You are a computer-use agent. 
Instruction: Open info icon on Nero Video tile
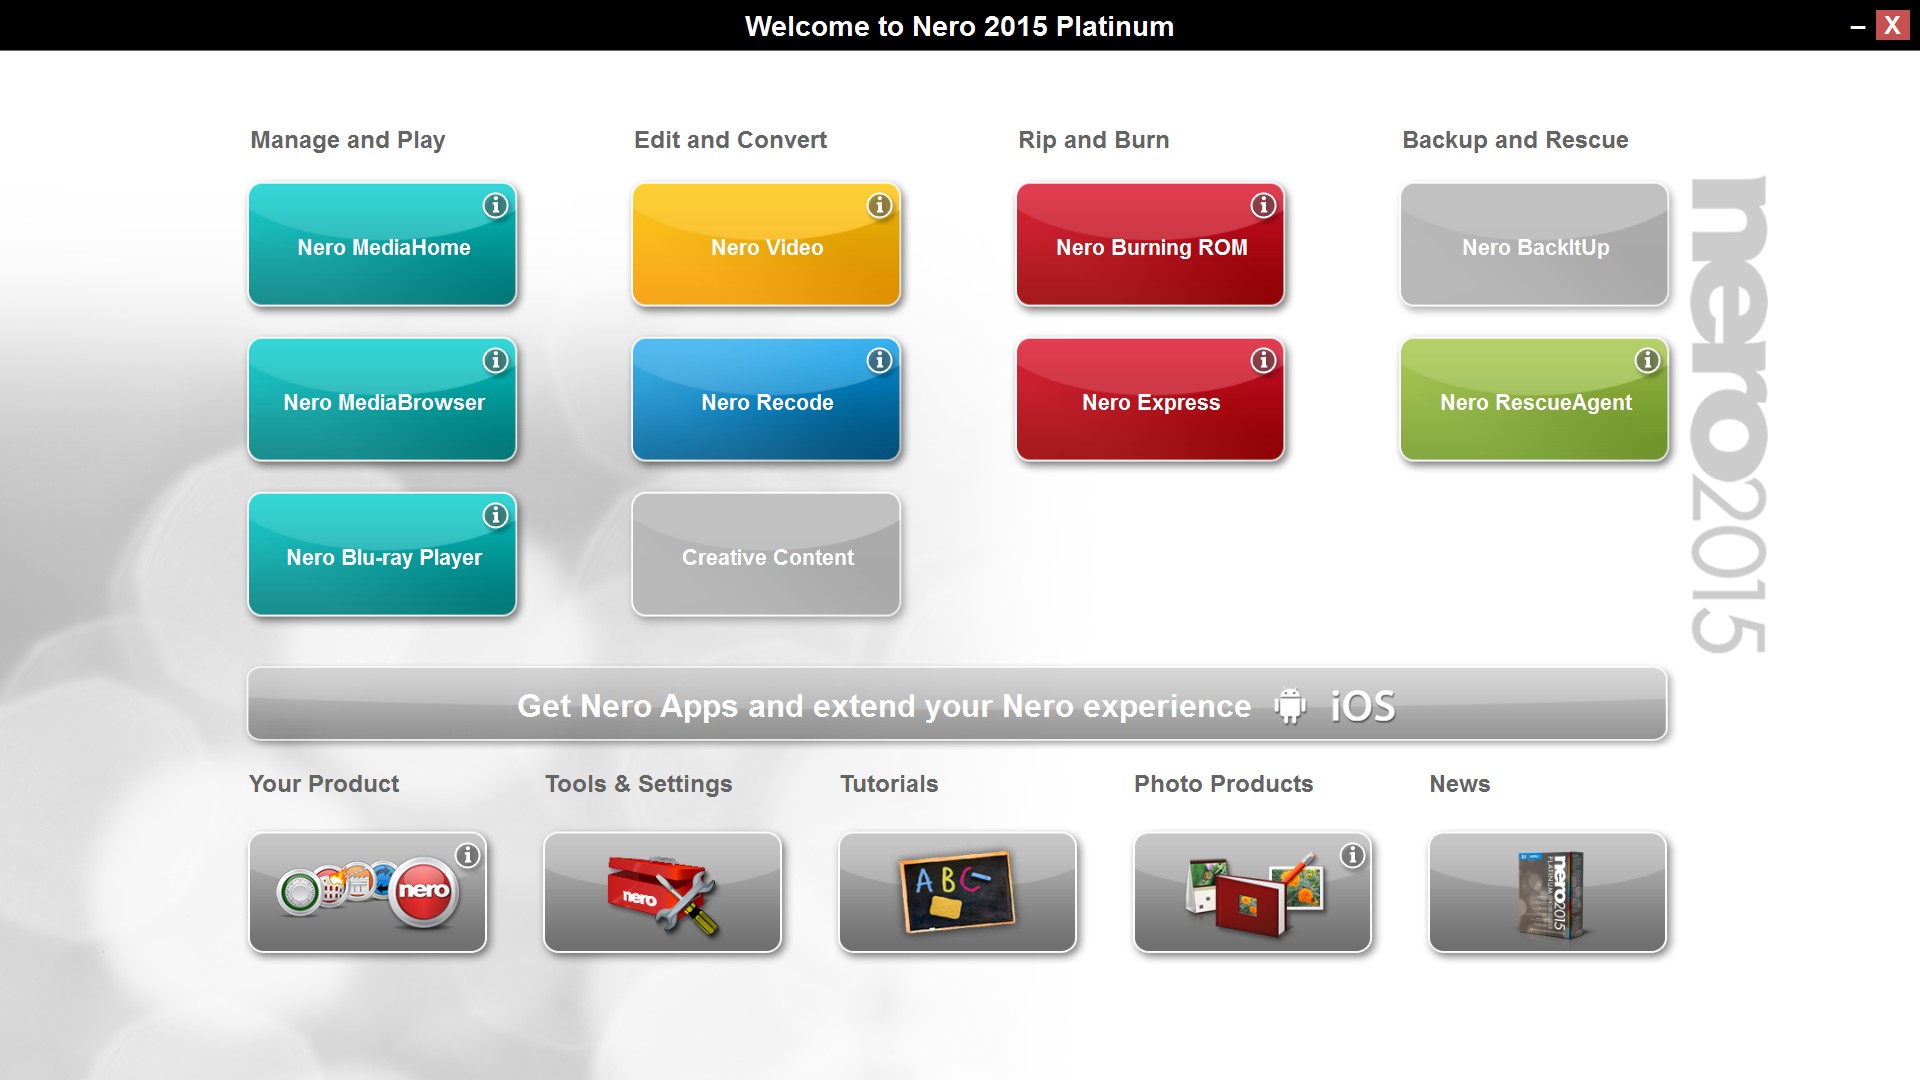[x=879, y=206]
